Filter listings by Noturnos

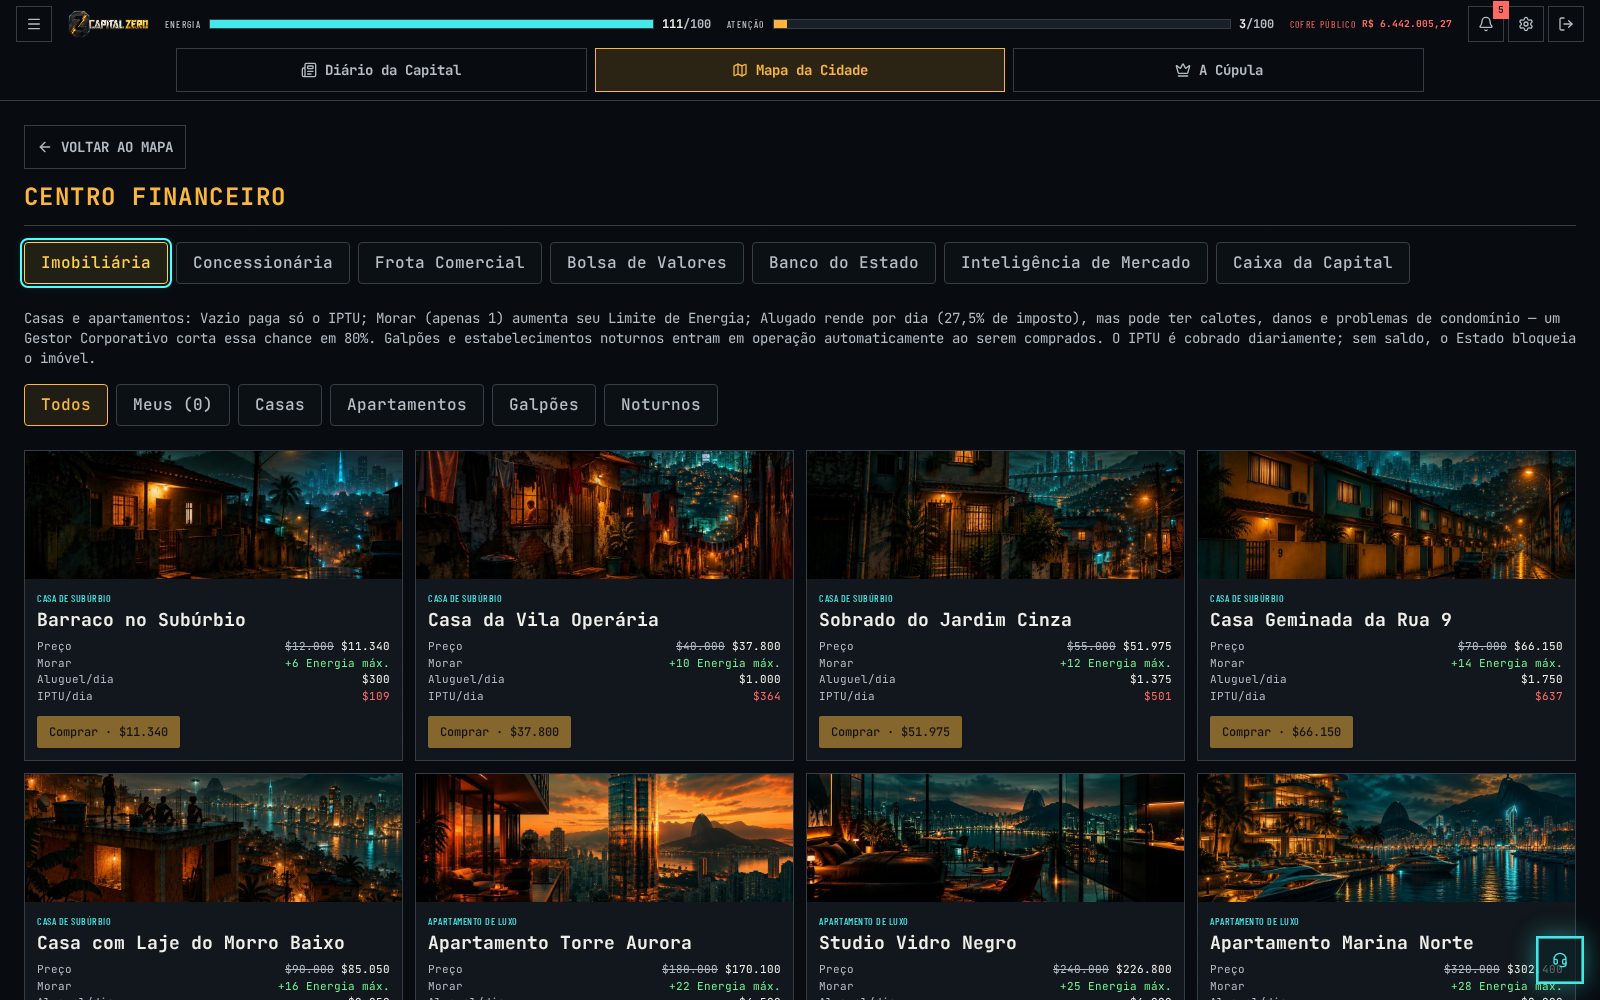tap(661, 405)
